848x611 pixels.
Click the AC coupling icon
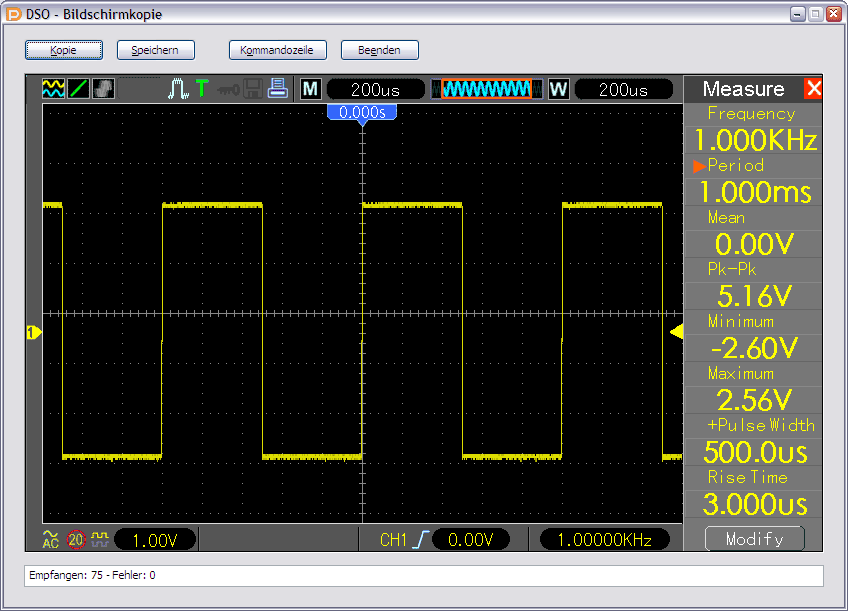[50, 539]
